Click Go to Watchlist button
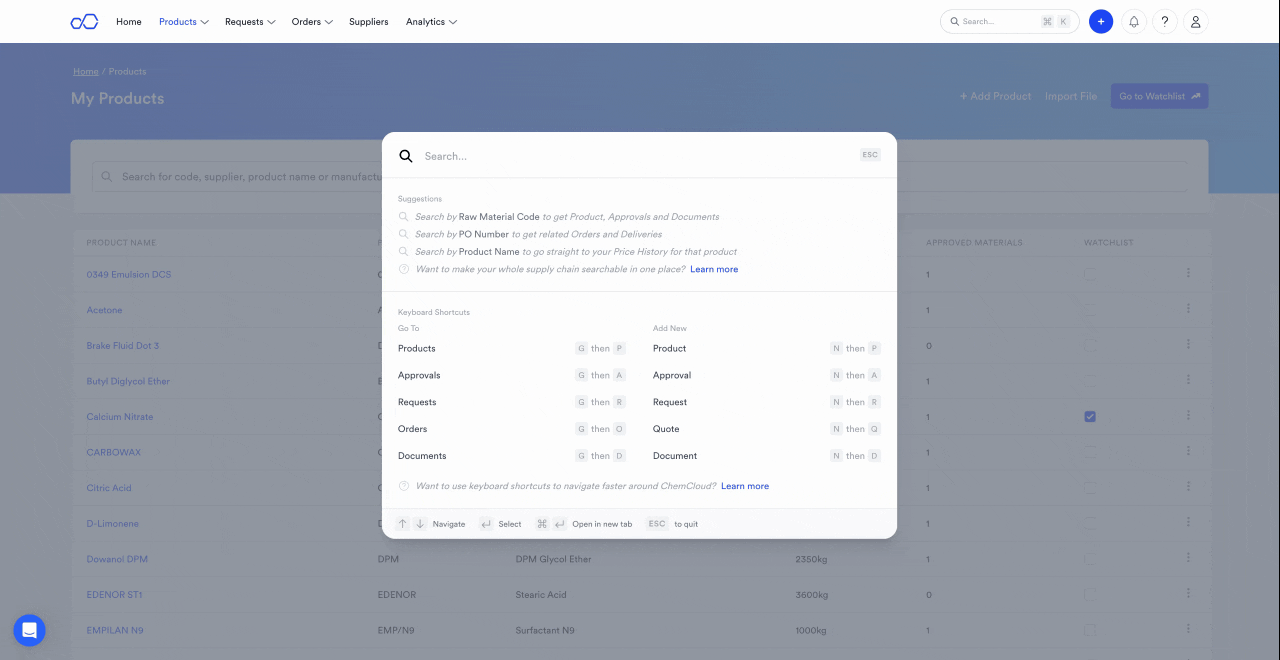 tap(1159, 96)
